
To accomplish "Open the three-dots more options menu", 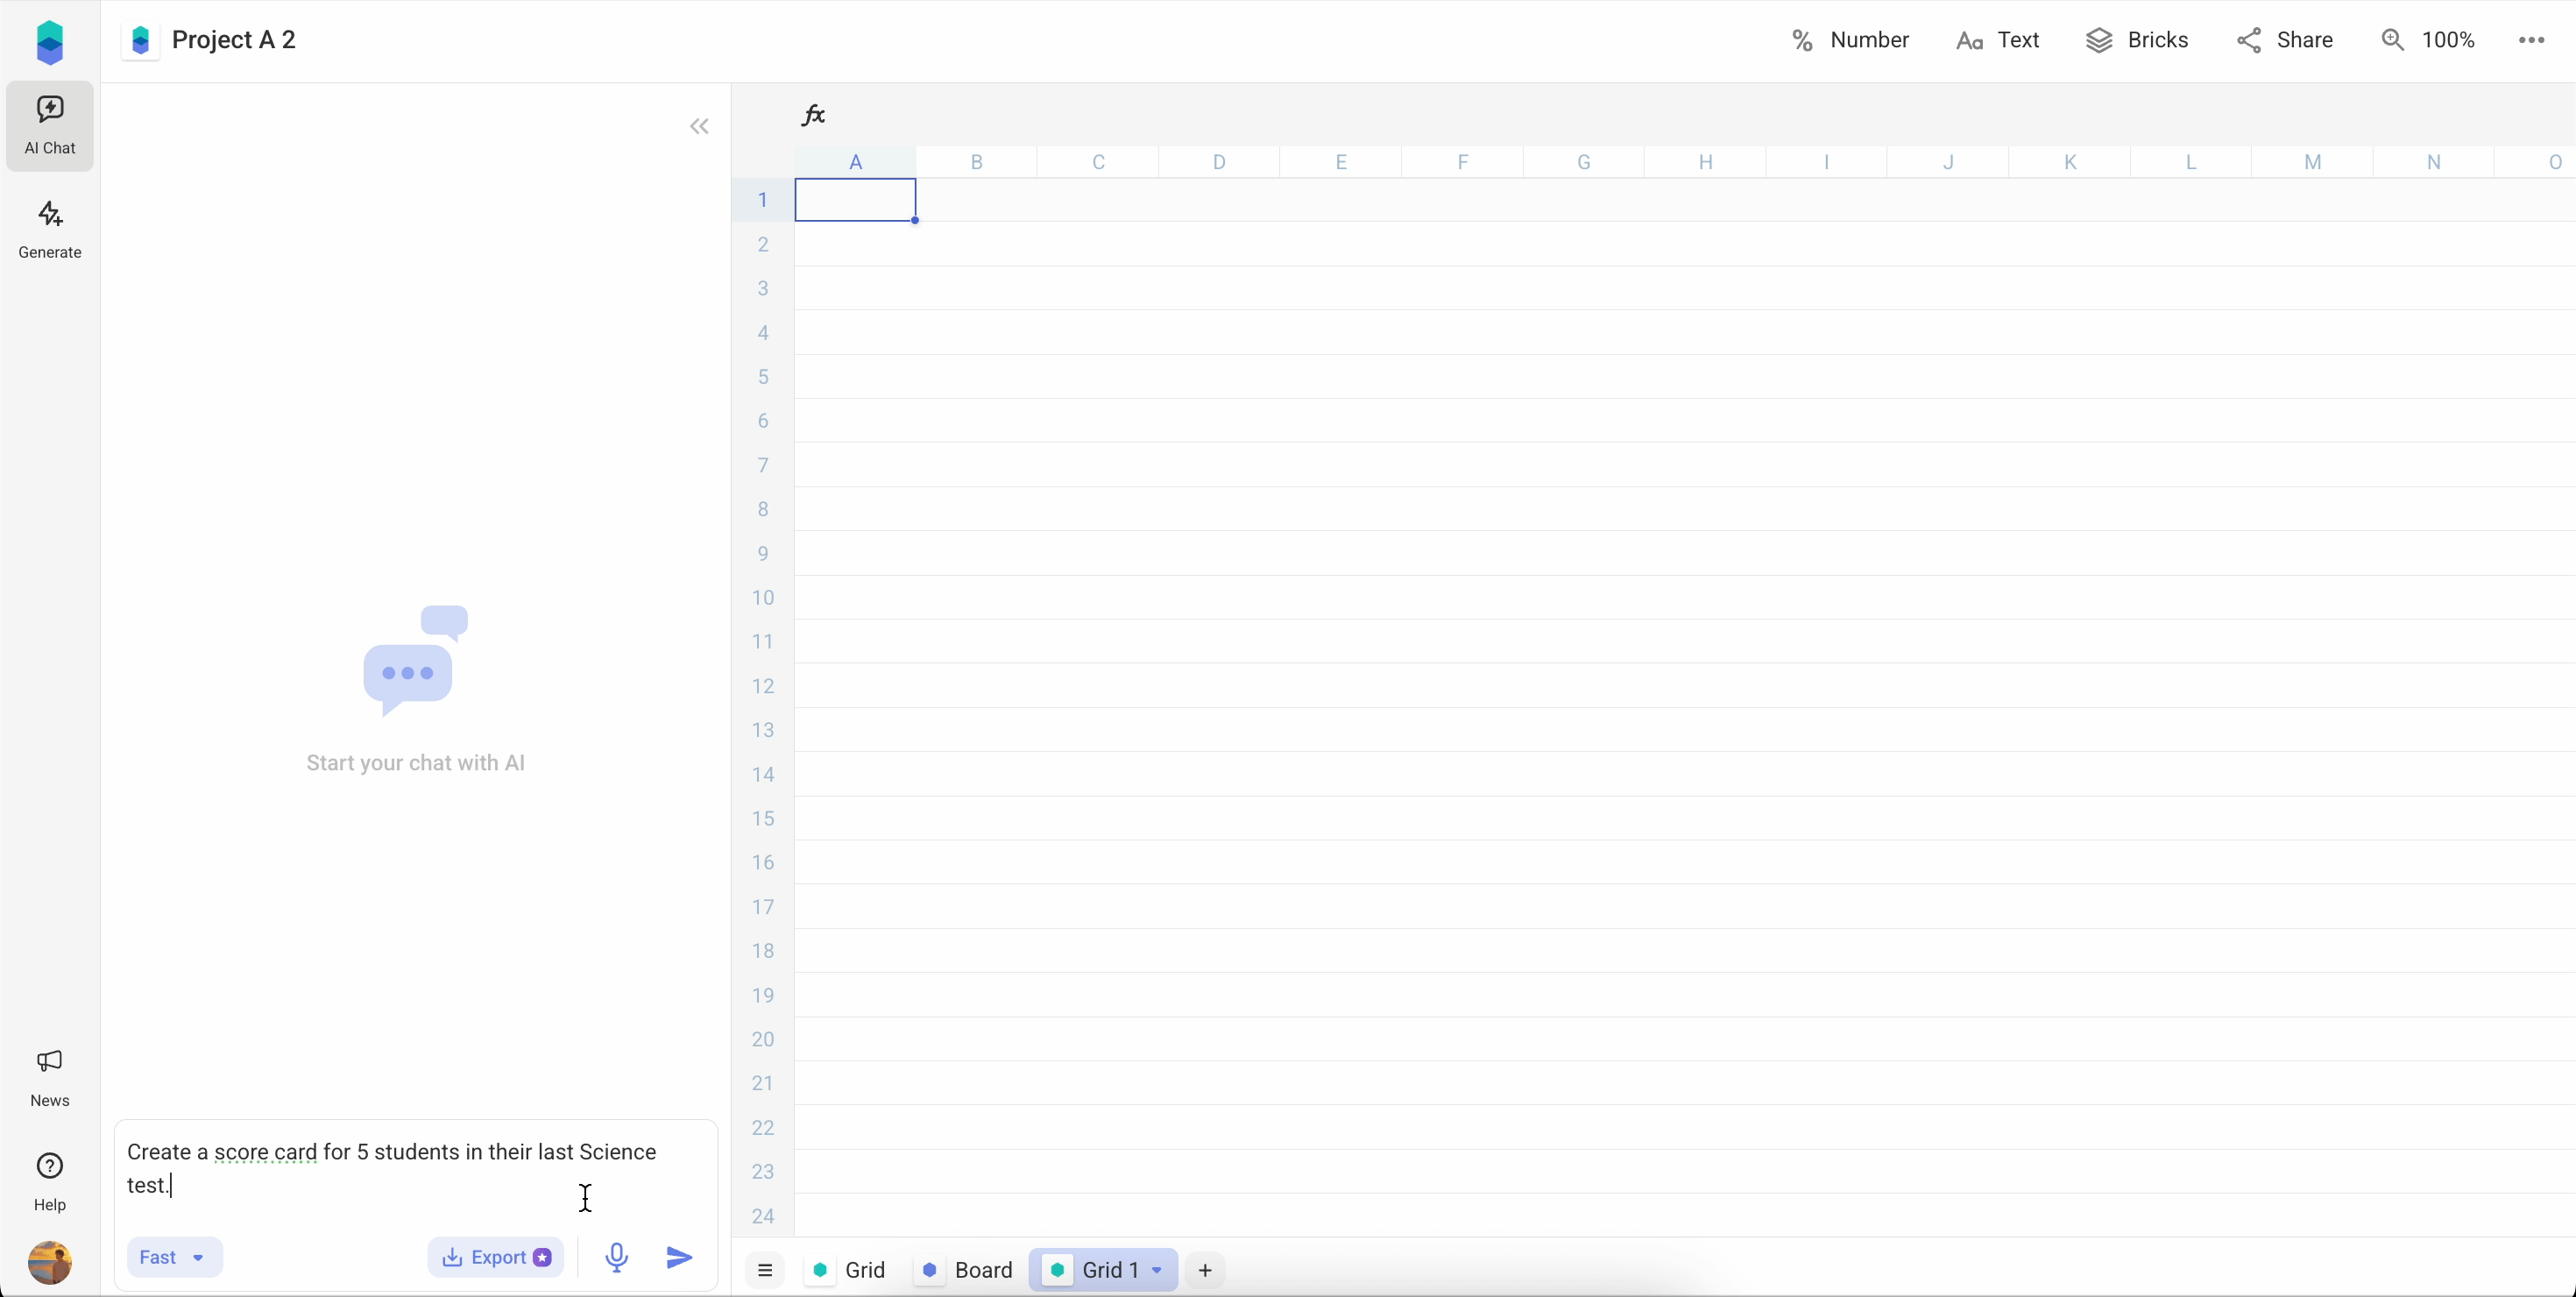I will (x=2531, y=40).
